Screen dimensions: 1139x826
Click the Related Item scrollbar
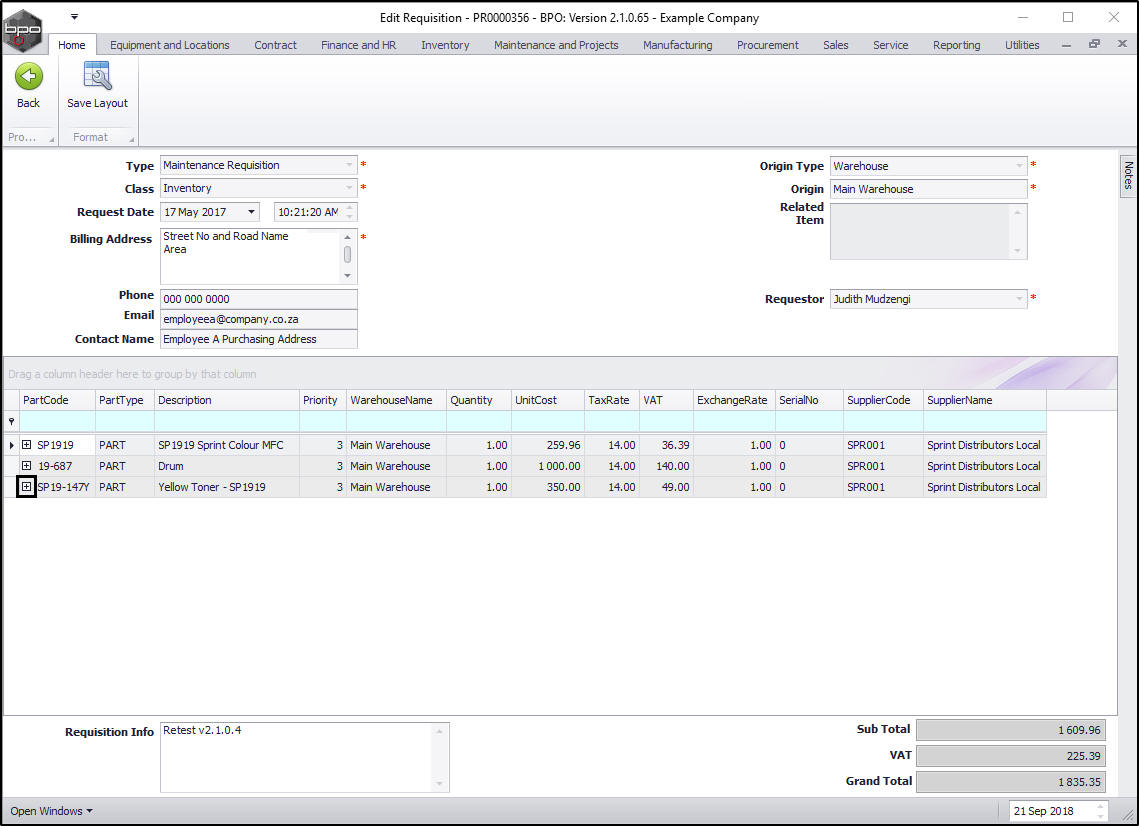click(x=1017, y=231)
